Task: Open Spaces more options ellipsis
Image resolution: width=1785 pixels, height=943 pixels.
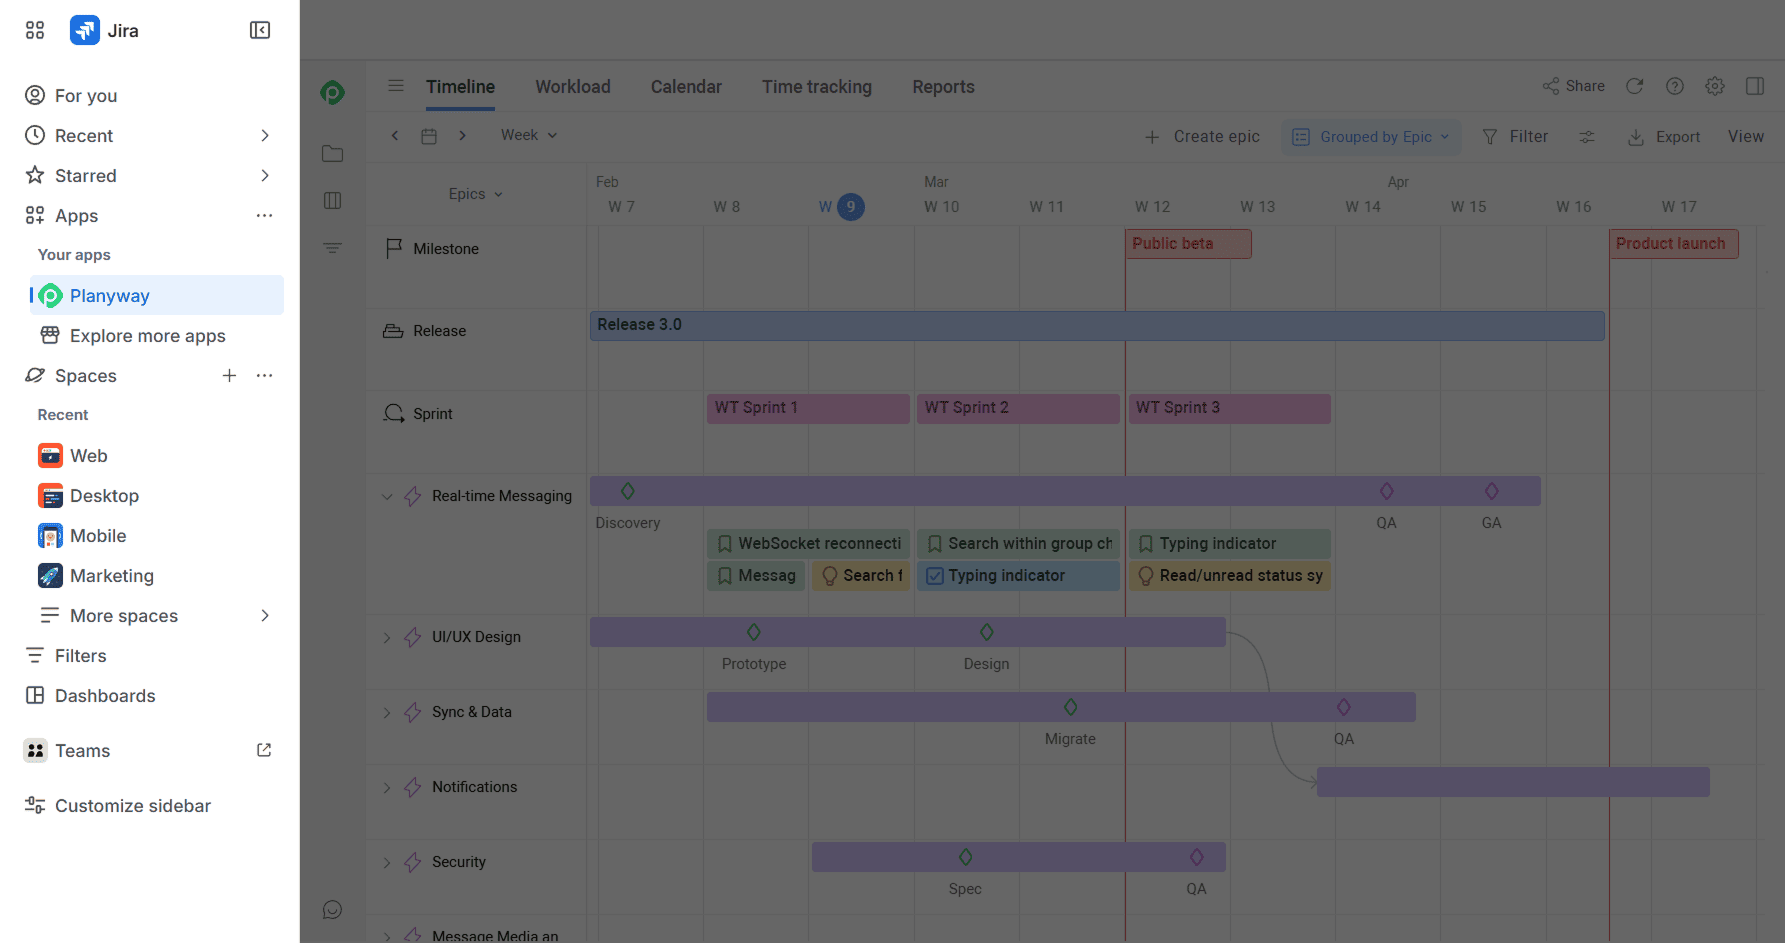Action: [264, 375]
